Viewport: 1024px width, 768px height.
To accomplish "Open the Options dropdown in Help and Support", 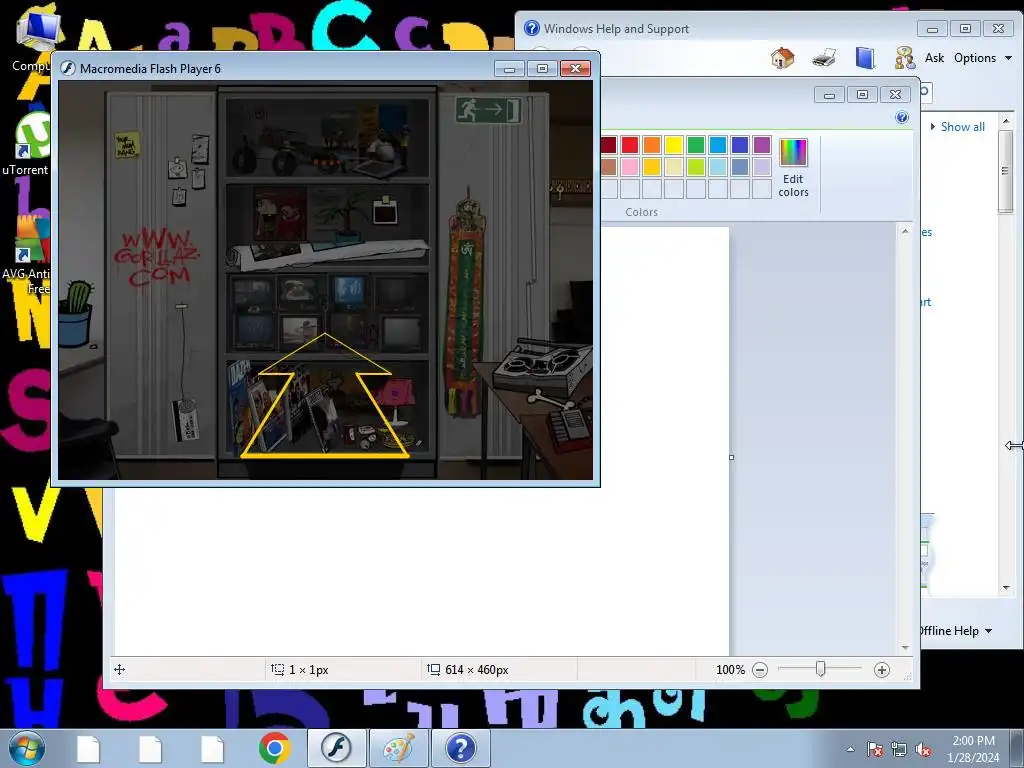I will tap(982, 57).
